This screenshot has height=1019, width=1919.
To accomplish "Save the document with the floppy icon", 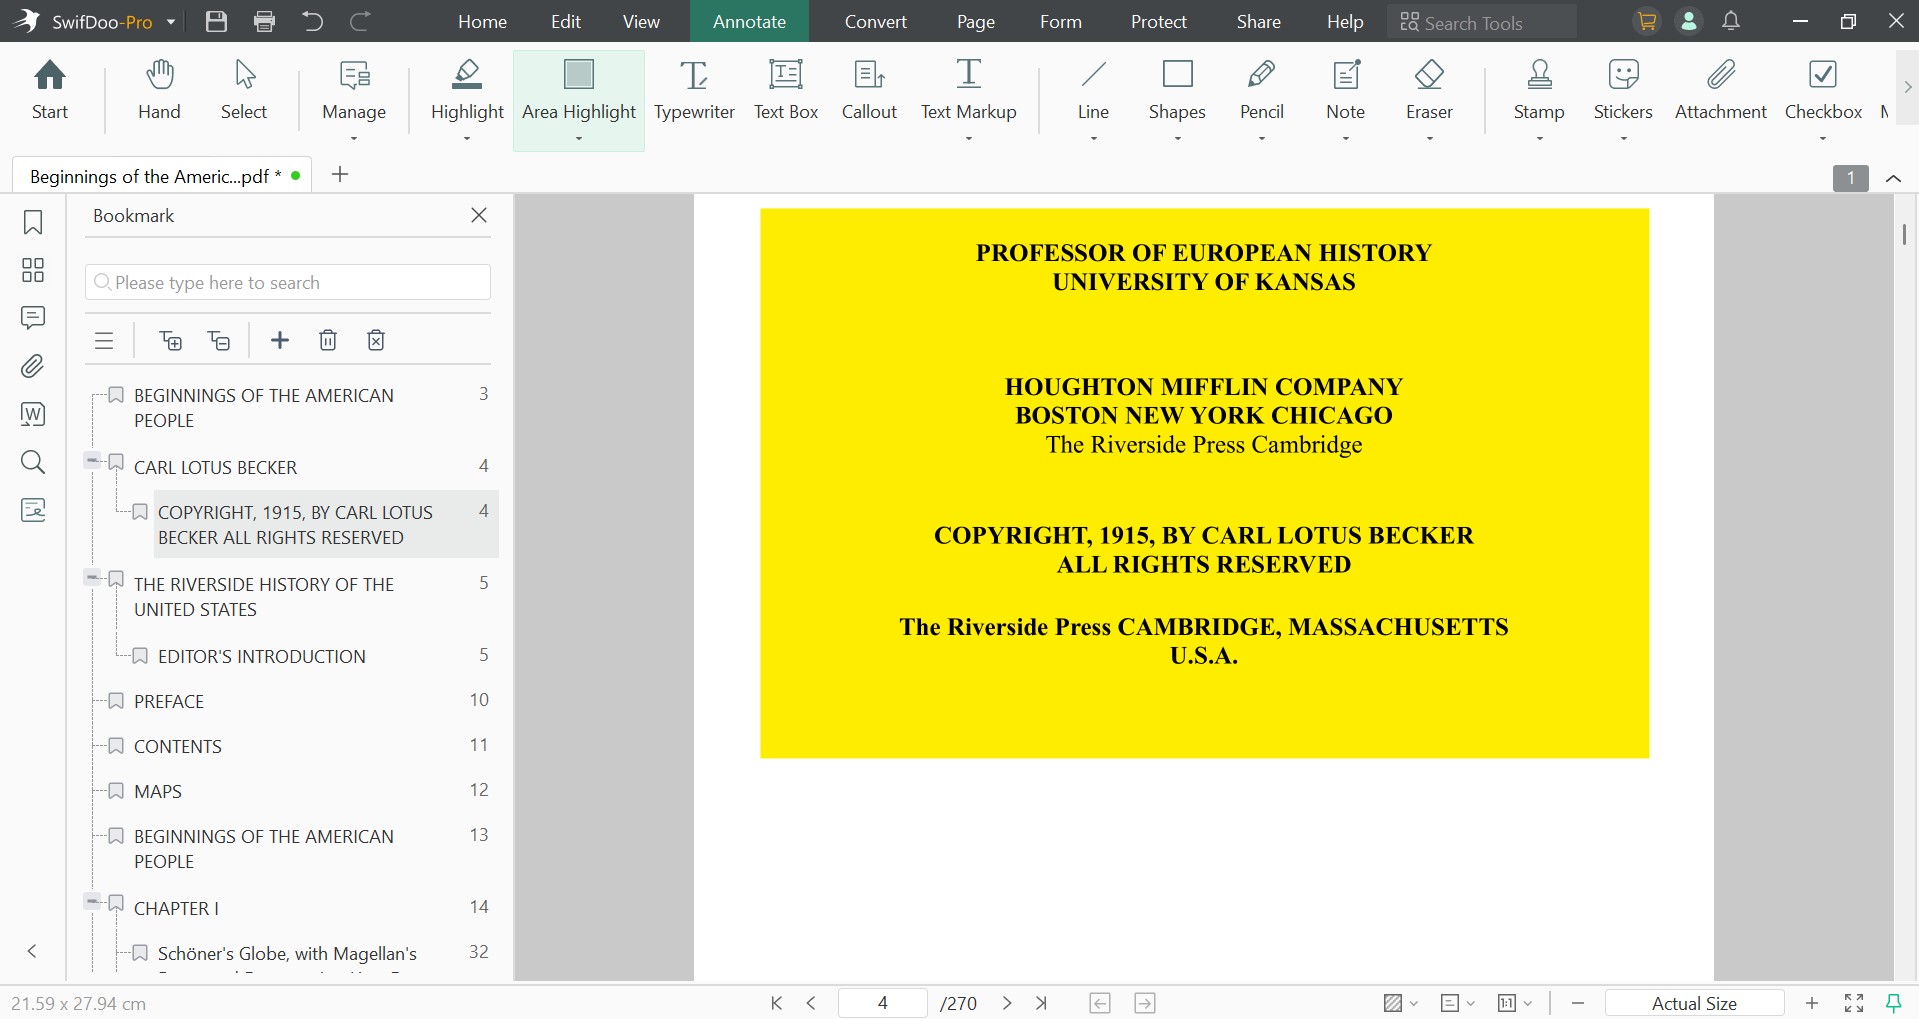I will pos(216,21).
